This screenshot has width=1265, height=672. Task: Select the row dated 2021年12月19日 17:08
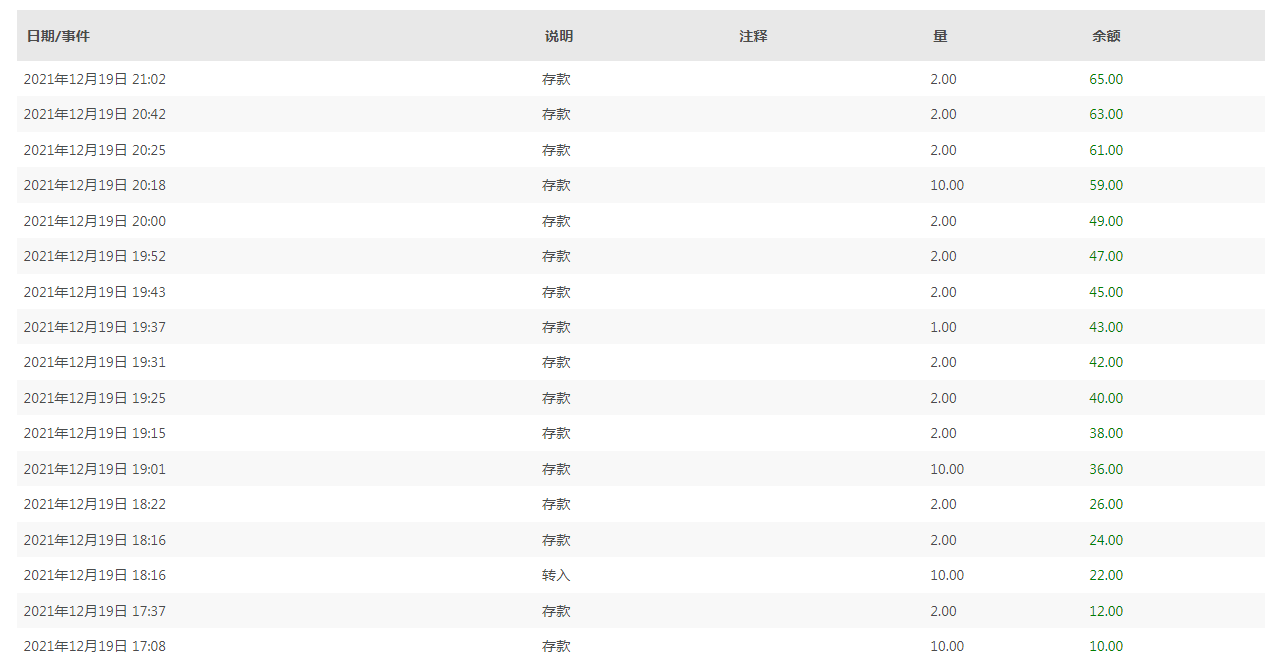641,646
